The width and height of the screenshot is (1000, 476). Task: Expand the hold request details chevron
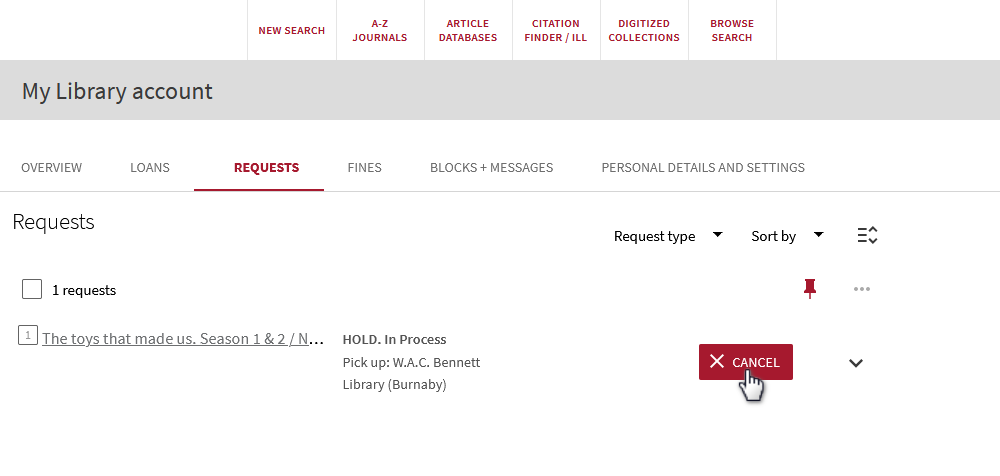point(856,363)
